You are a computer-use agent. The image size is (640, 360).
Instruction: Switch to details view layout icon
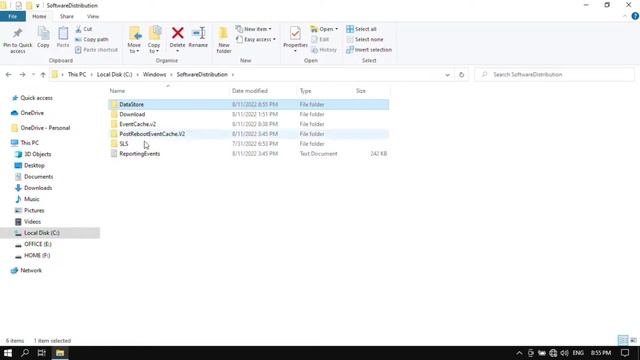622,340
